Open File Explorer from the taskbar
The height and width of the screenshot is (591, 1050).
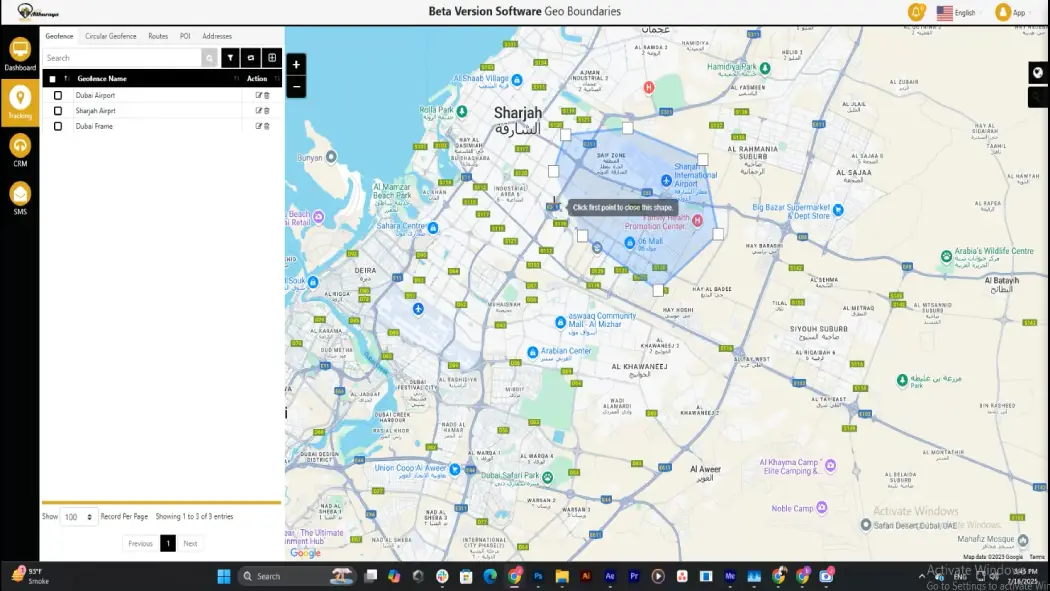click(562, 576)
